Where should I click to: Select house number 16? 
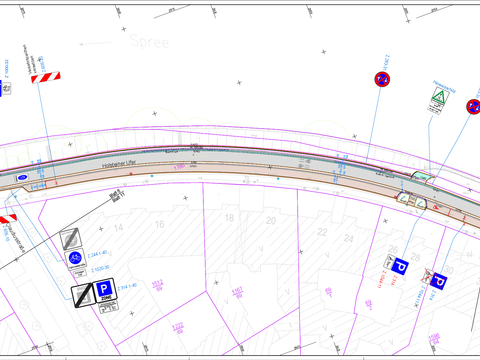(x=160, y=224)
